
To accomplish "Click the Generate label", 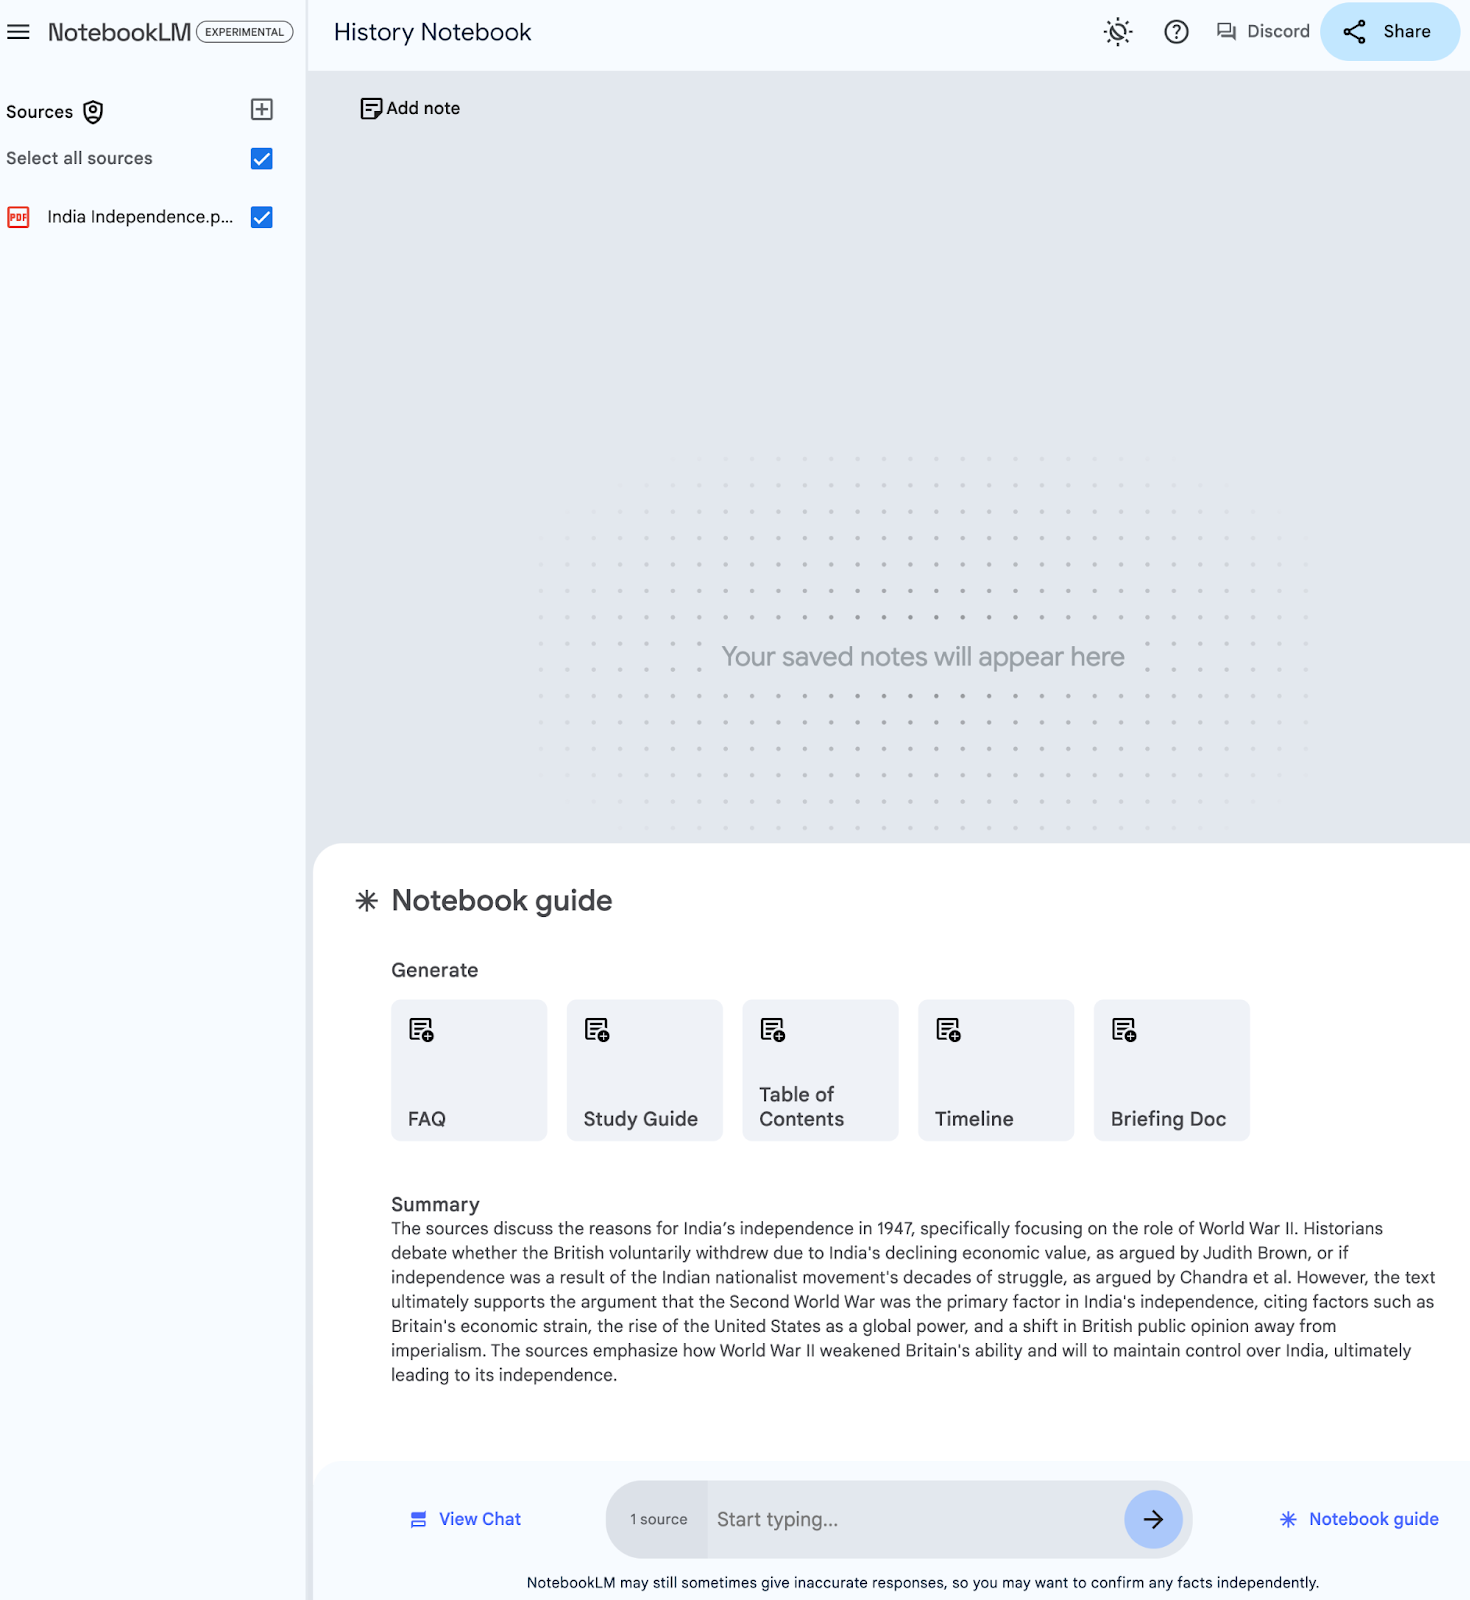I will pyautogui.click(x=435, y=970).
